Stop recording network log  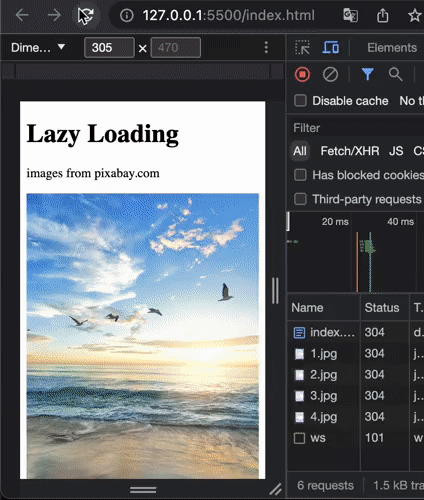pyautogui.click(x=302, y=74)
